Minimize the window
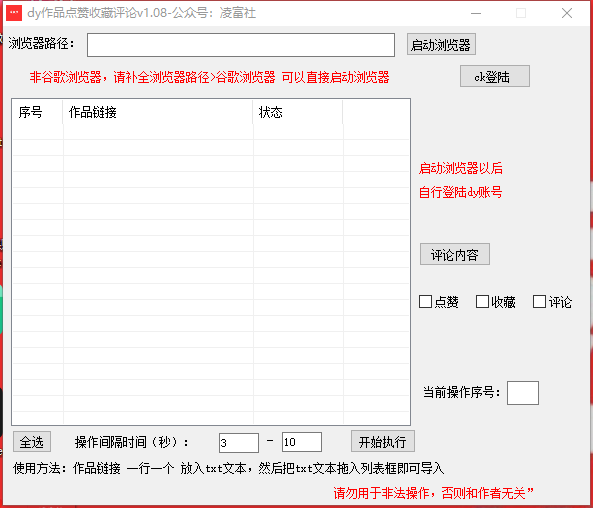Screen dimensions: 593x508 [x=476, y=13]
